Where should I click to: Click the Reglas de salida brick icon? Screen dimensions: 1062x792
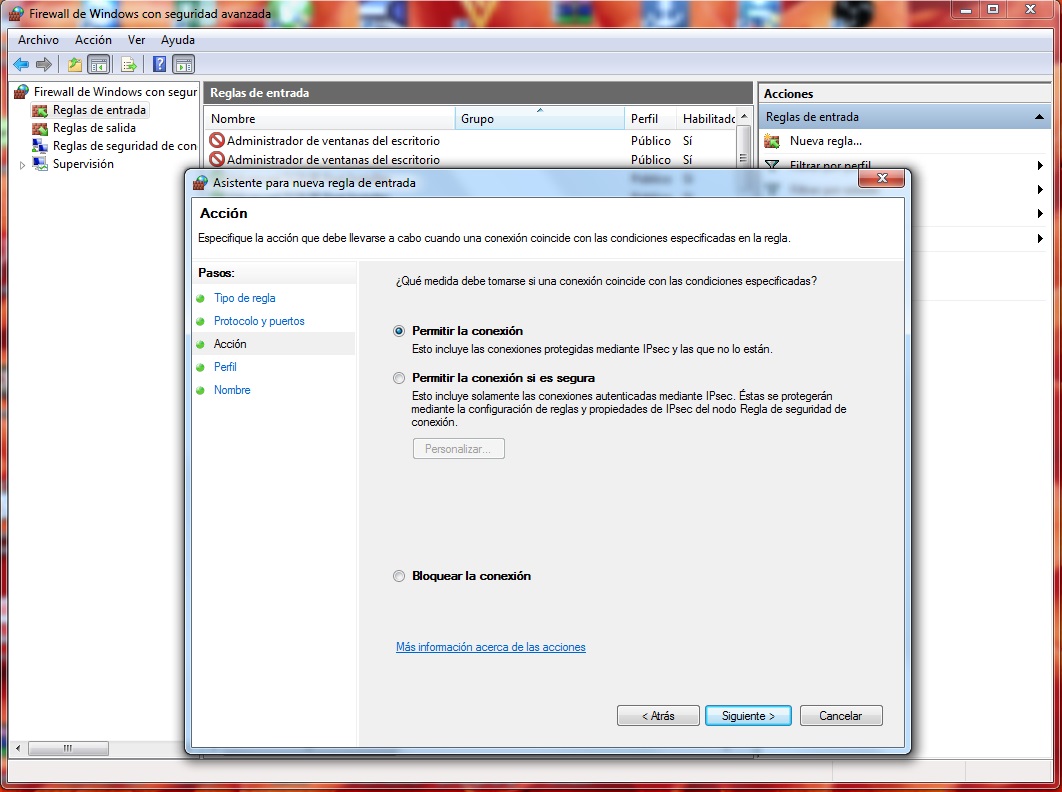pos(40,128)
